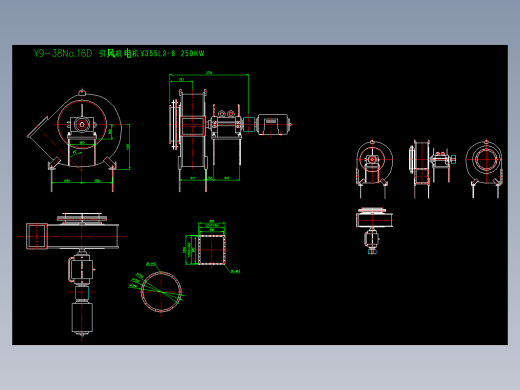Click the green title text Y9-38No.16D
Image resolution: width=520 pixels, height=390 pixels.
63,53
